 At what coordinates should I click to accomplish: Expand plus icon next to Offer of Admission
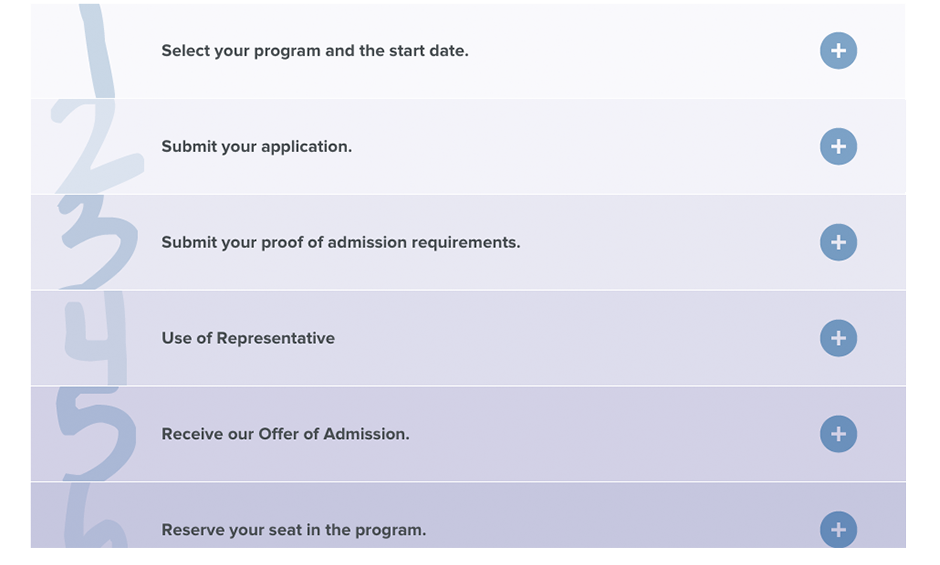coord(838,434)
